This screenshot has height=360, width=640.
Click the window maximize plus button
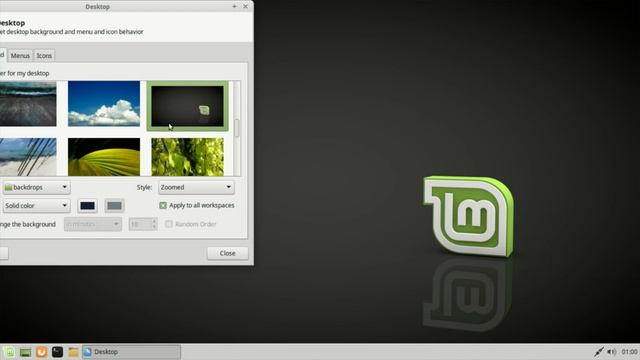tap(234, 7)
